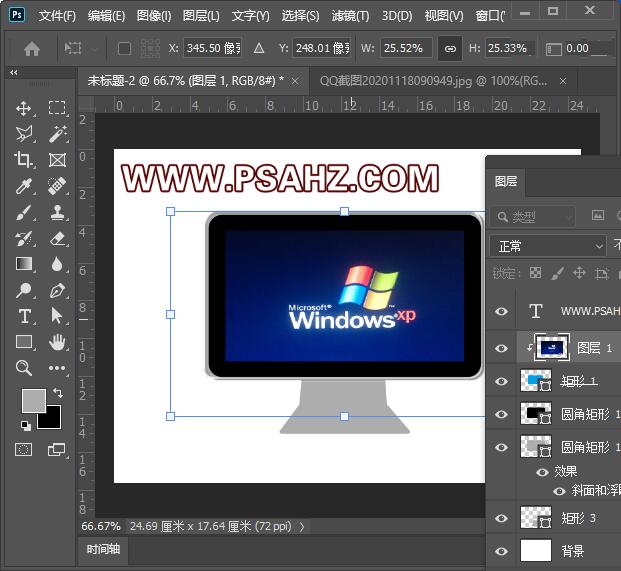Select the Rectangle shape tool
Screen dimensions: 621x571
[x=24, y=342]
